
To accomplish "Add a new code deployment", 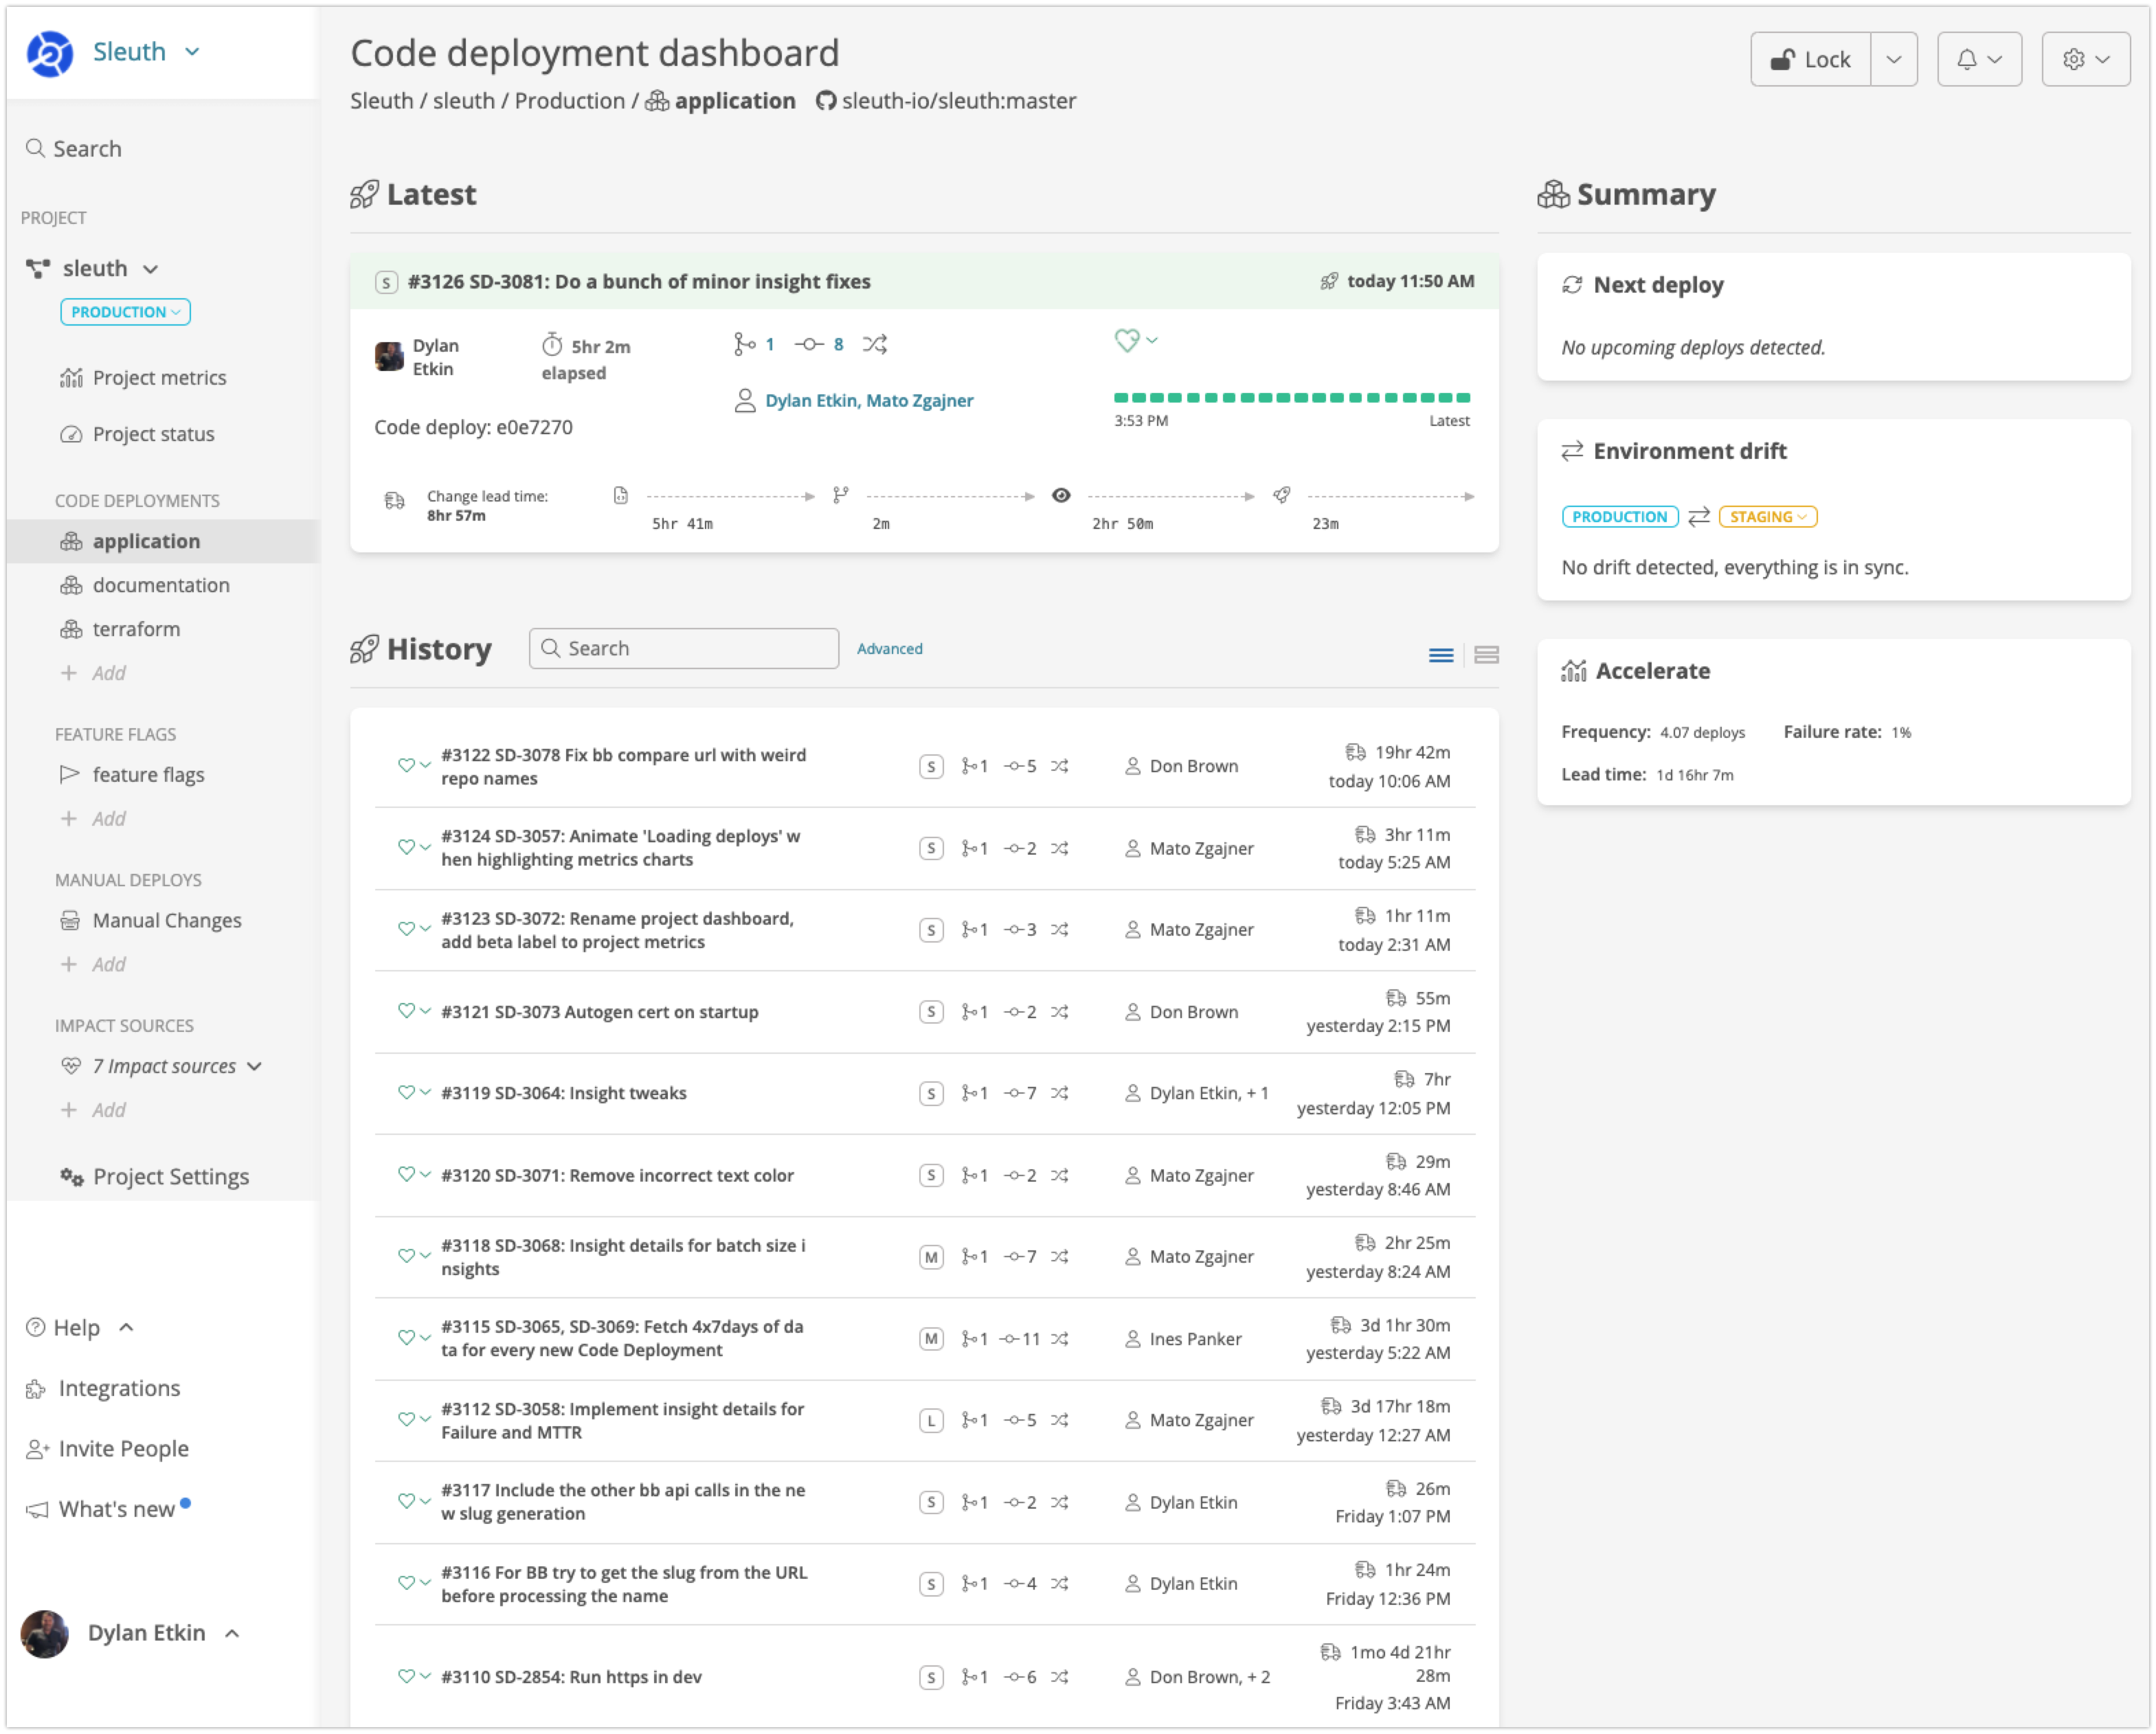I will tap(93, 673).
